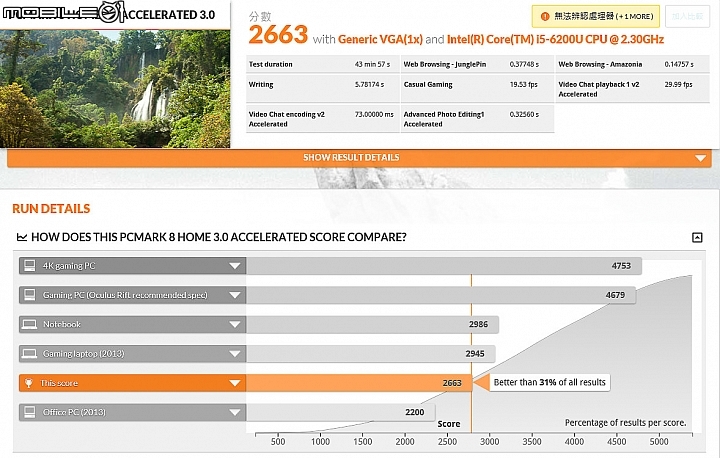Click the Web Browsing - Amazonia row

pos(633,64)
